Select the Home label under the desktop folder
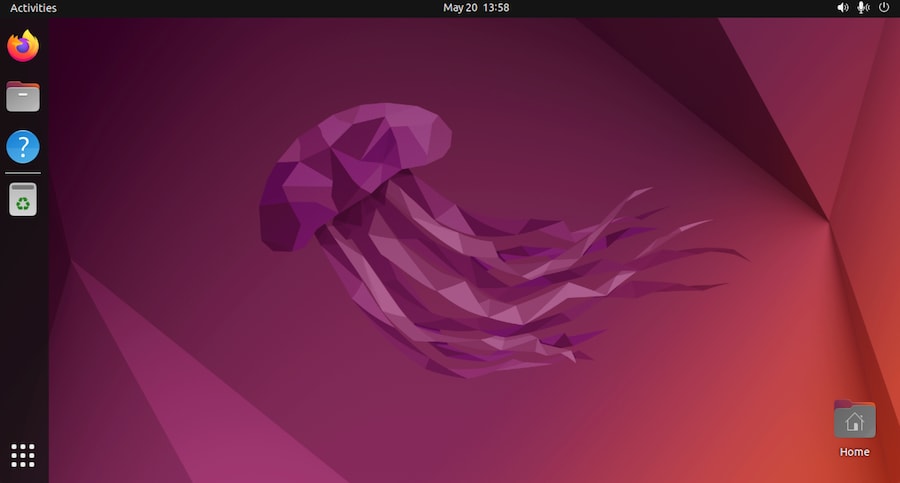900x483 pixels. 855,452
